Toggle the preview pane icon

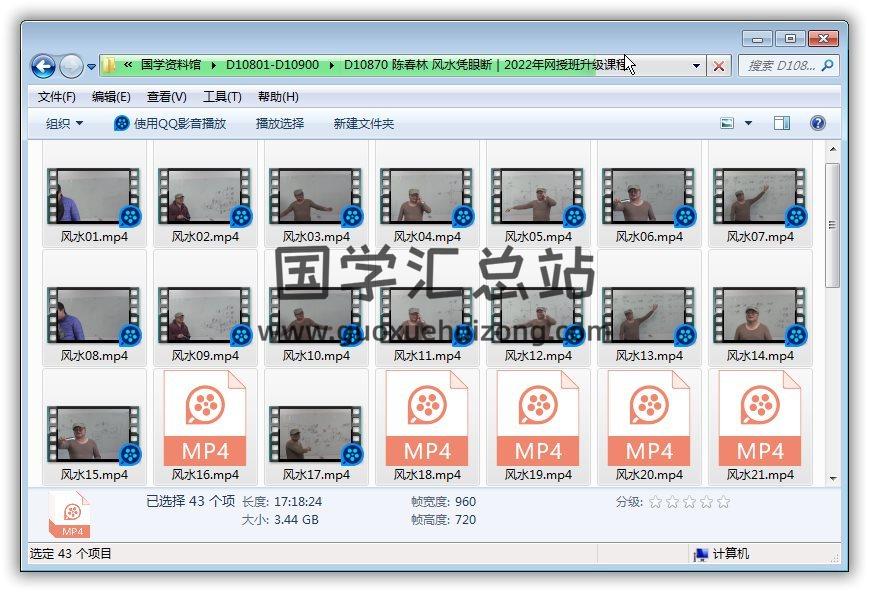tap(782, 123)
